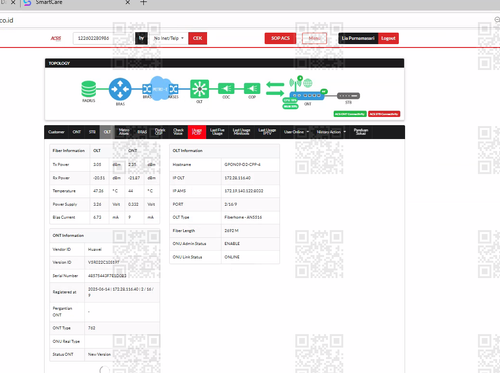Image resolution: width=500 pixels, height=373 pixels.
Task: Click the green globe icon above ONT
Action: [x=308, y=82]
